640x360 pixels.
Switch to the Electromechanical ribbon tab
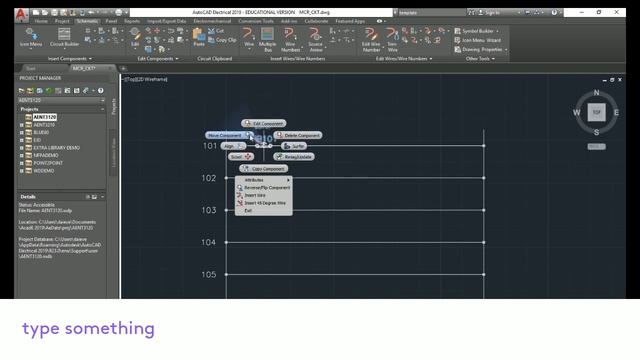212,21
